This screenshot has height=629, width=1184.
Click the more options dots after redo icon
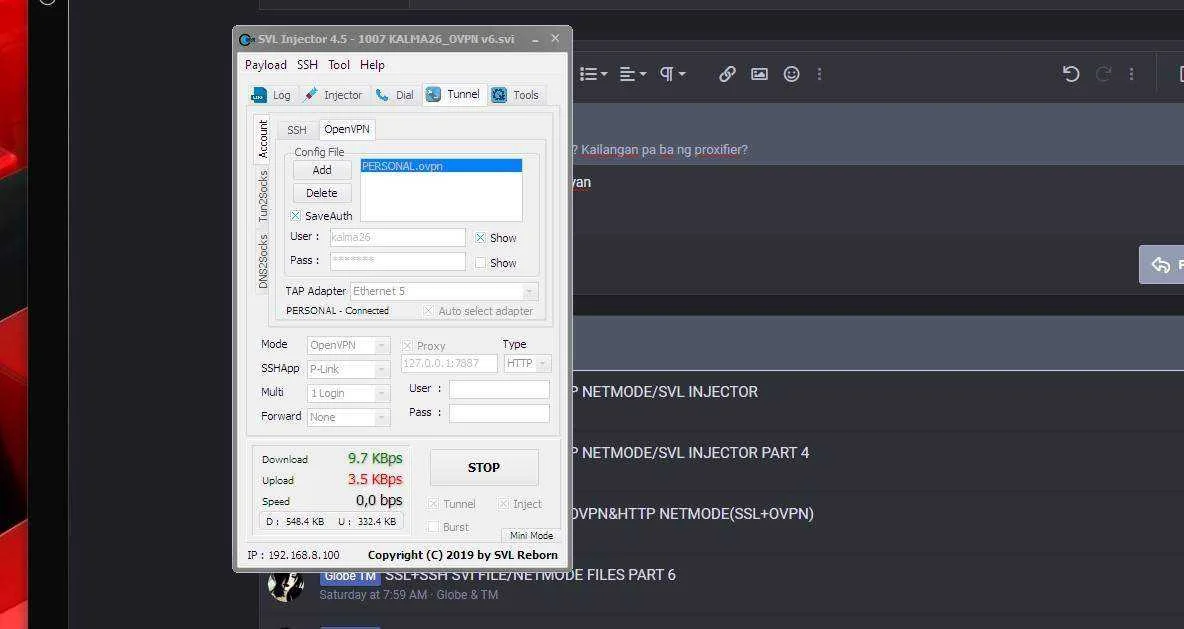[x=1131, y=74]
